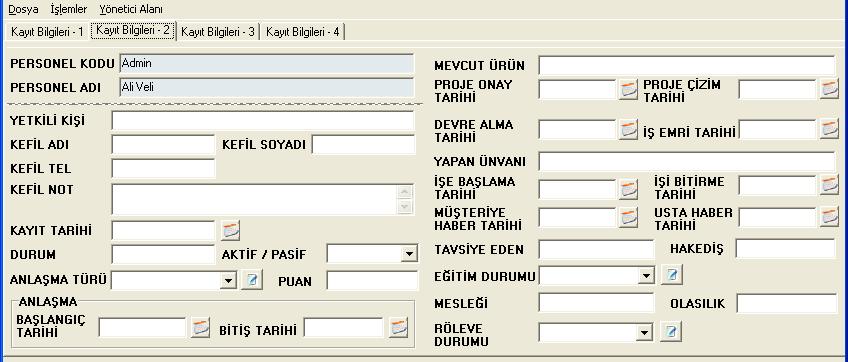Open calendar picker for anlaşma BİTİŞ TARİHİ

tap(399, 328)
